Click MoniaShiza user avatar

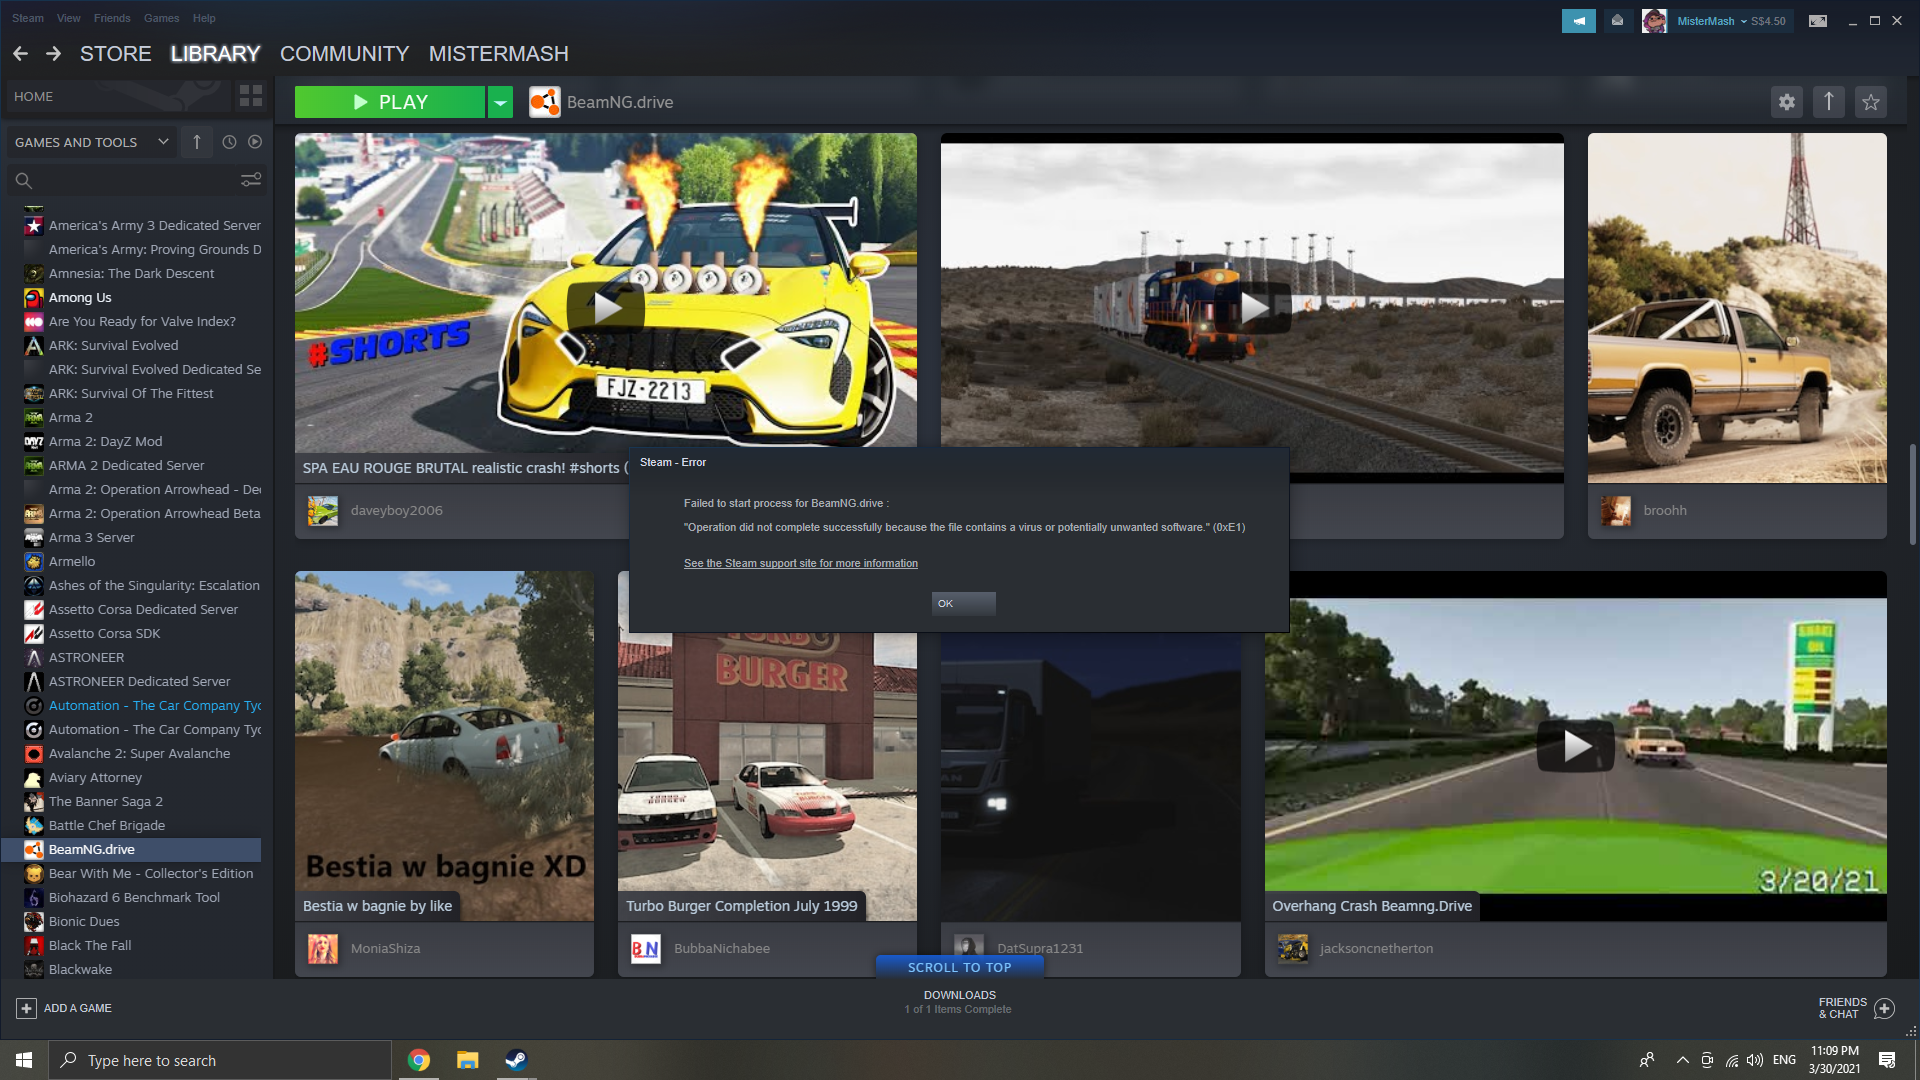tap(323, 949)
